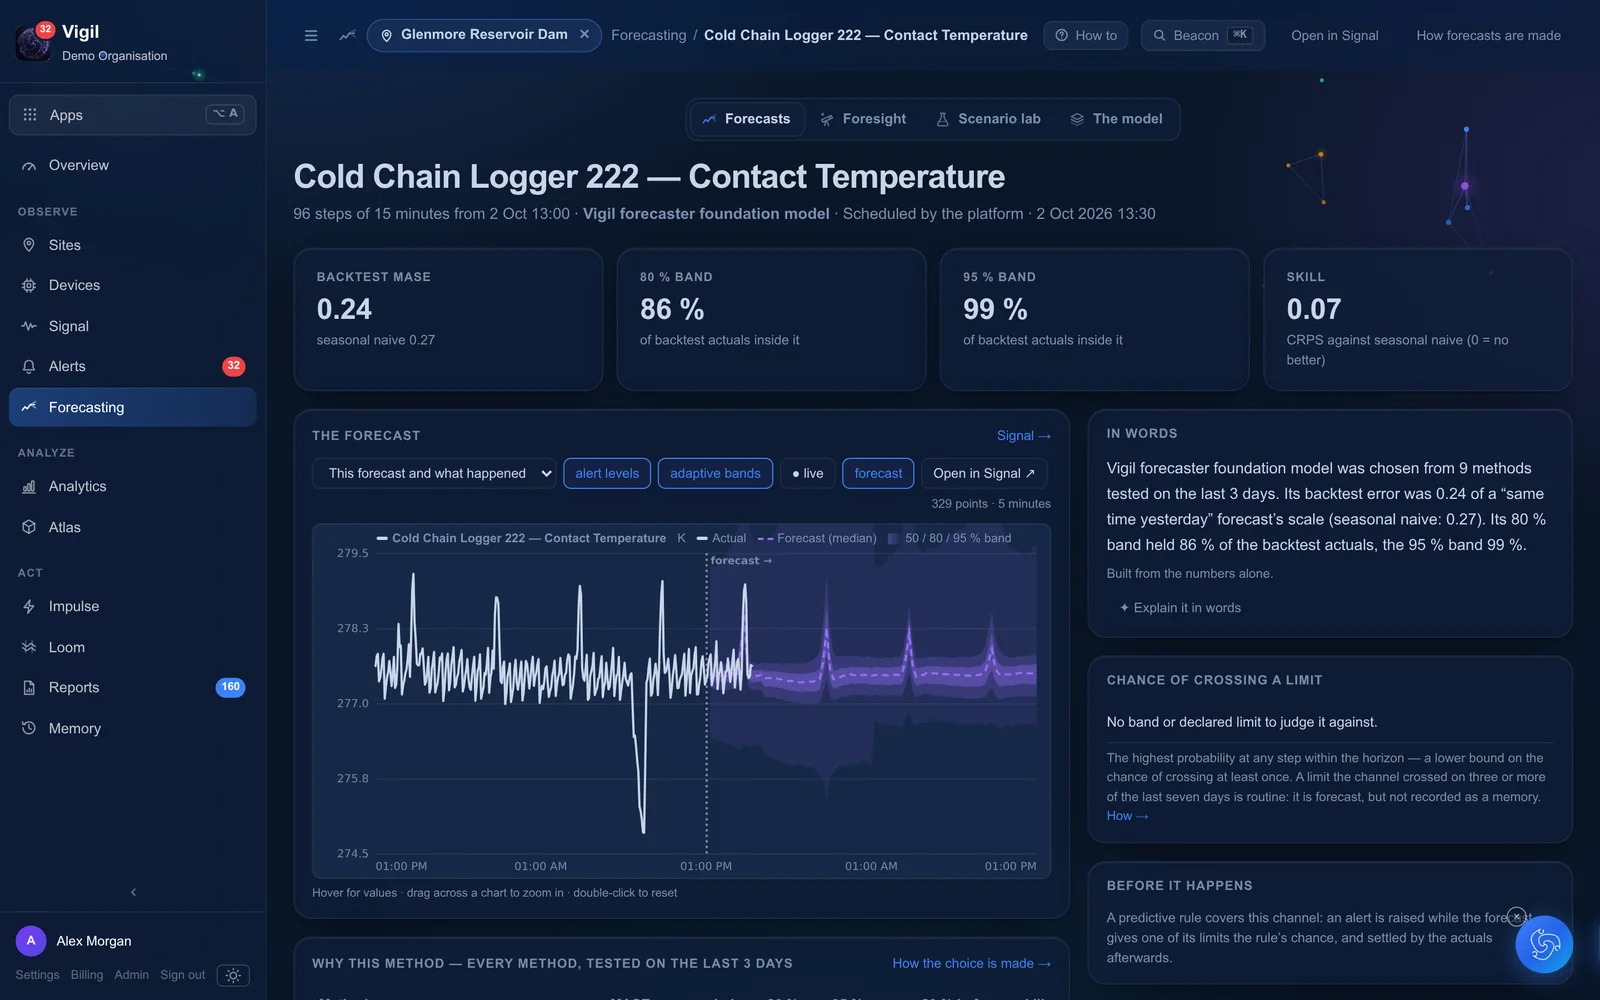Open Billing link in footer
Screen dimensions: 1600x1000
coord(87,975)
